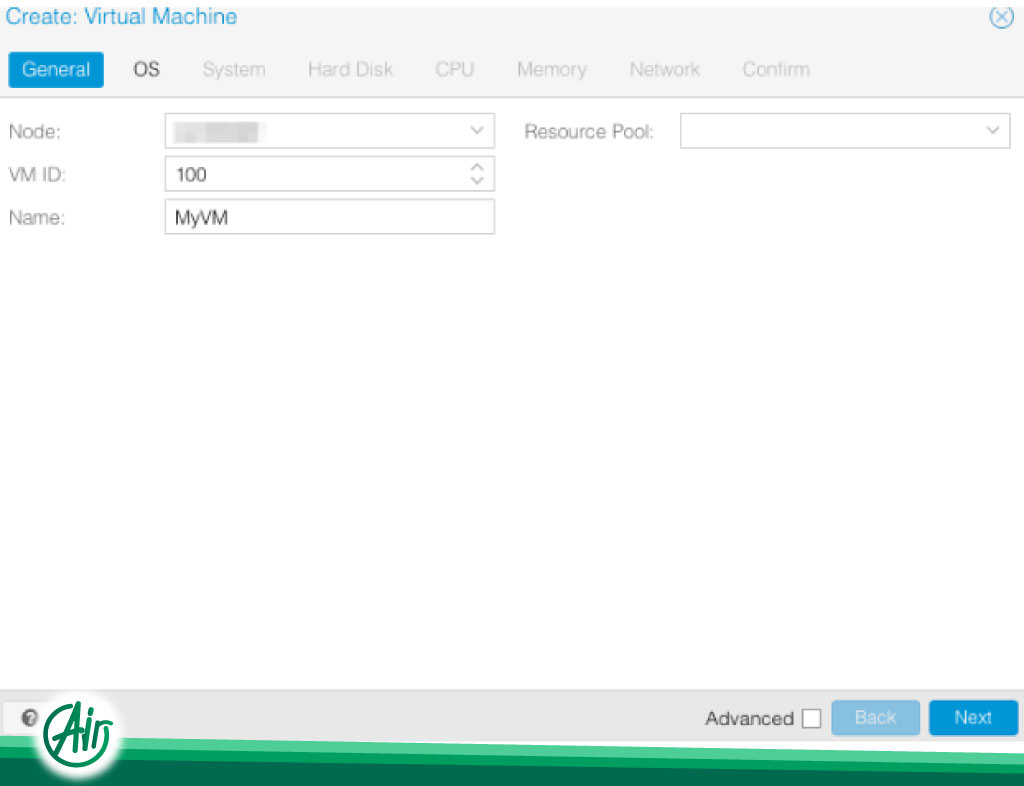Click the 'Resource Pool:' label
Screen dimensions: 1024x786
point(588,131)
